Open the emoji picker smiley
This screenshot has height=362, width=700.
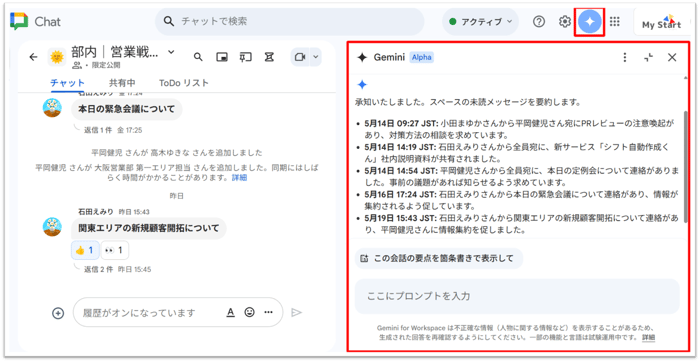(x=250, y=312)
